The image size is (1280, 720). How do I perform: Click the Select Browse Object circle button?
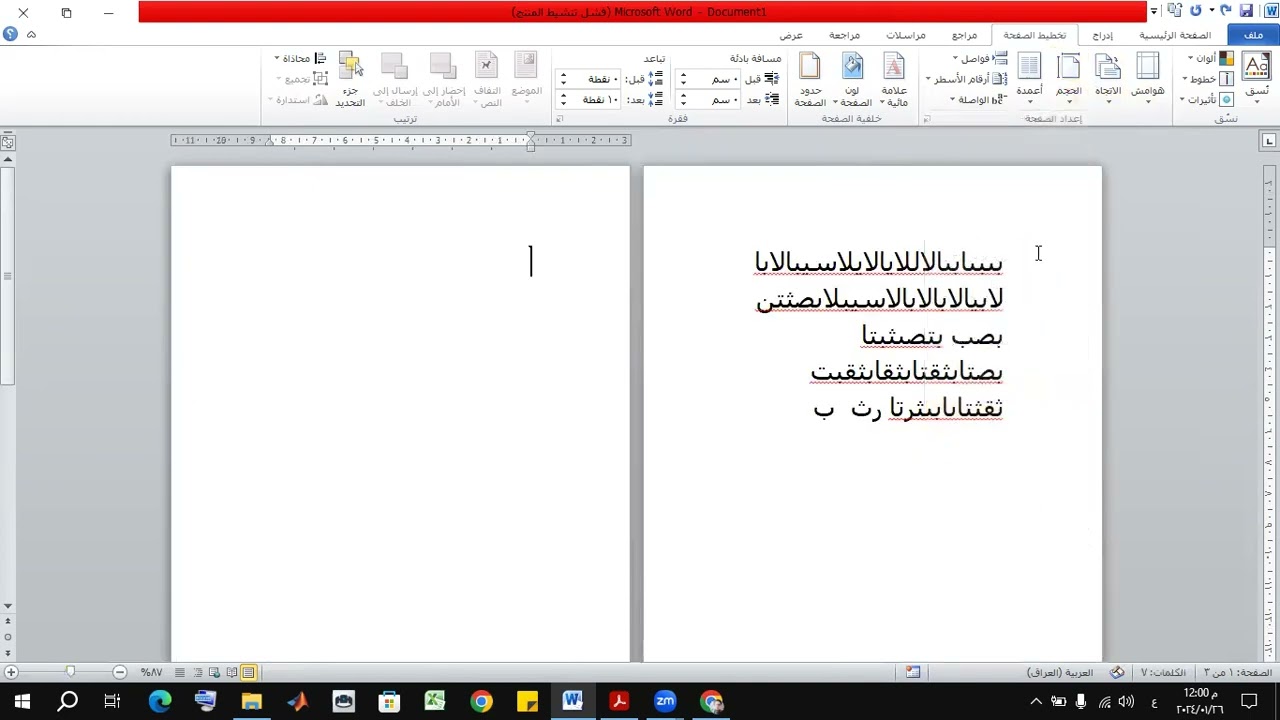click(8, 637)
